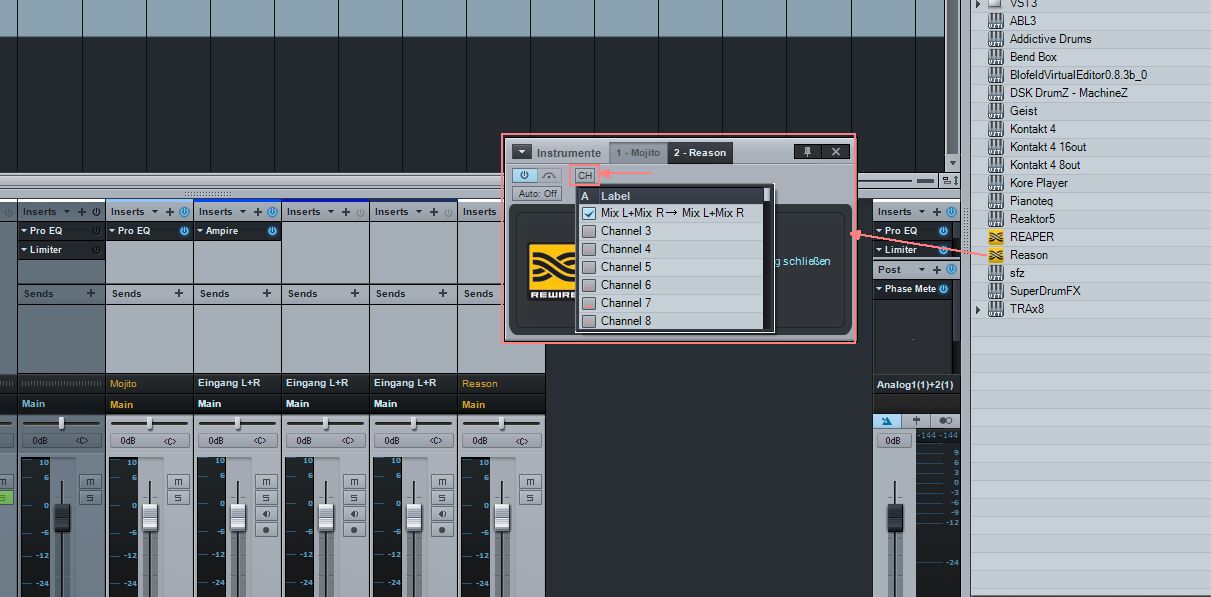
Task: Enable the Channel 8 checkbox
Action: 589,321
